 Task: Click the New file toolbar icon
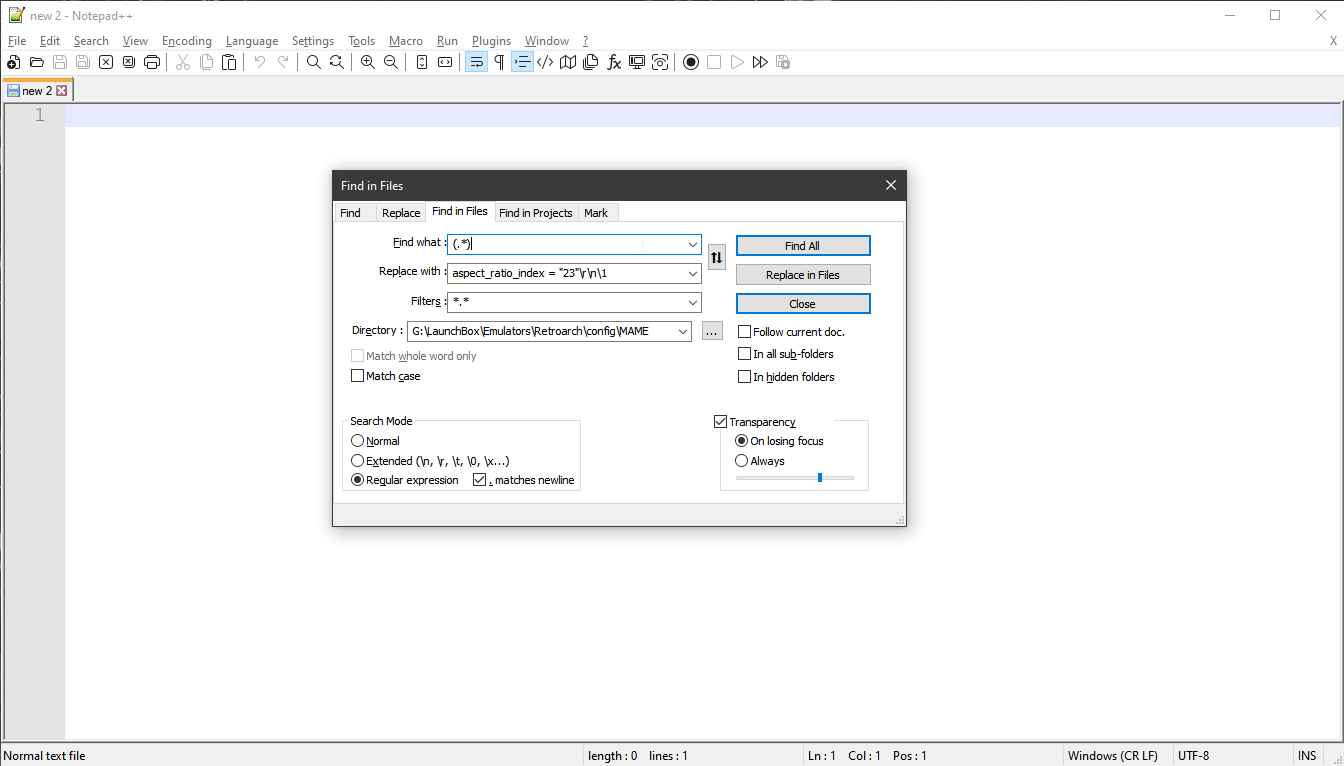pyautogui.click(x=14, y=62)
